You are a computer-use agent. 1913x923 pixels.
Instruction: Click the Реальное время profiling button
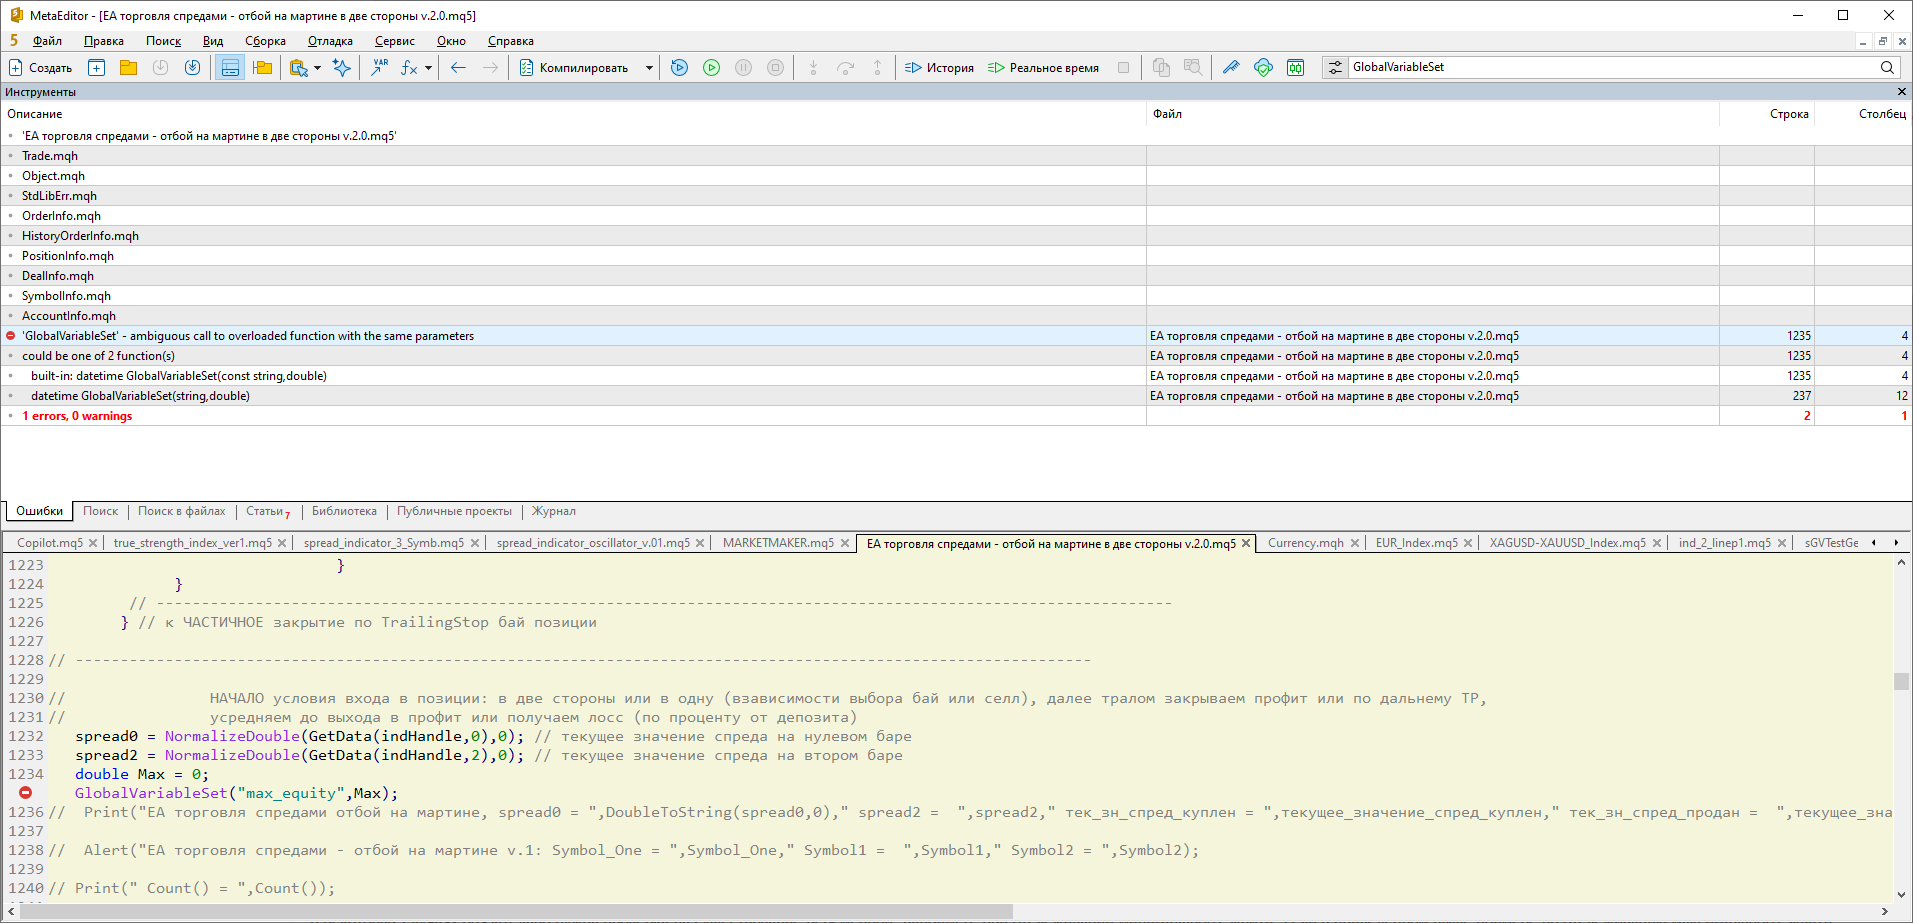(x=1043, y=67)
